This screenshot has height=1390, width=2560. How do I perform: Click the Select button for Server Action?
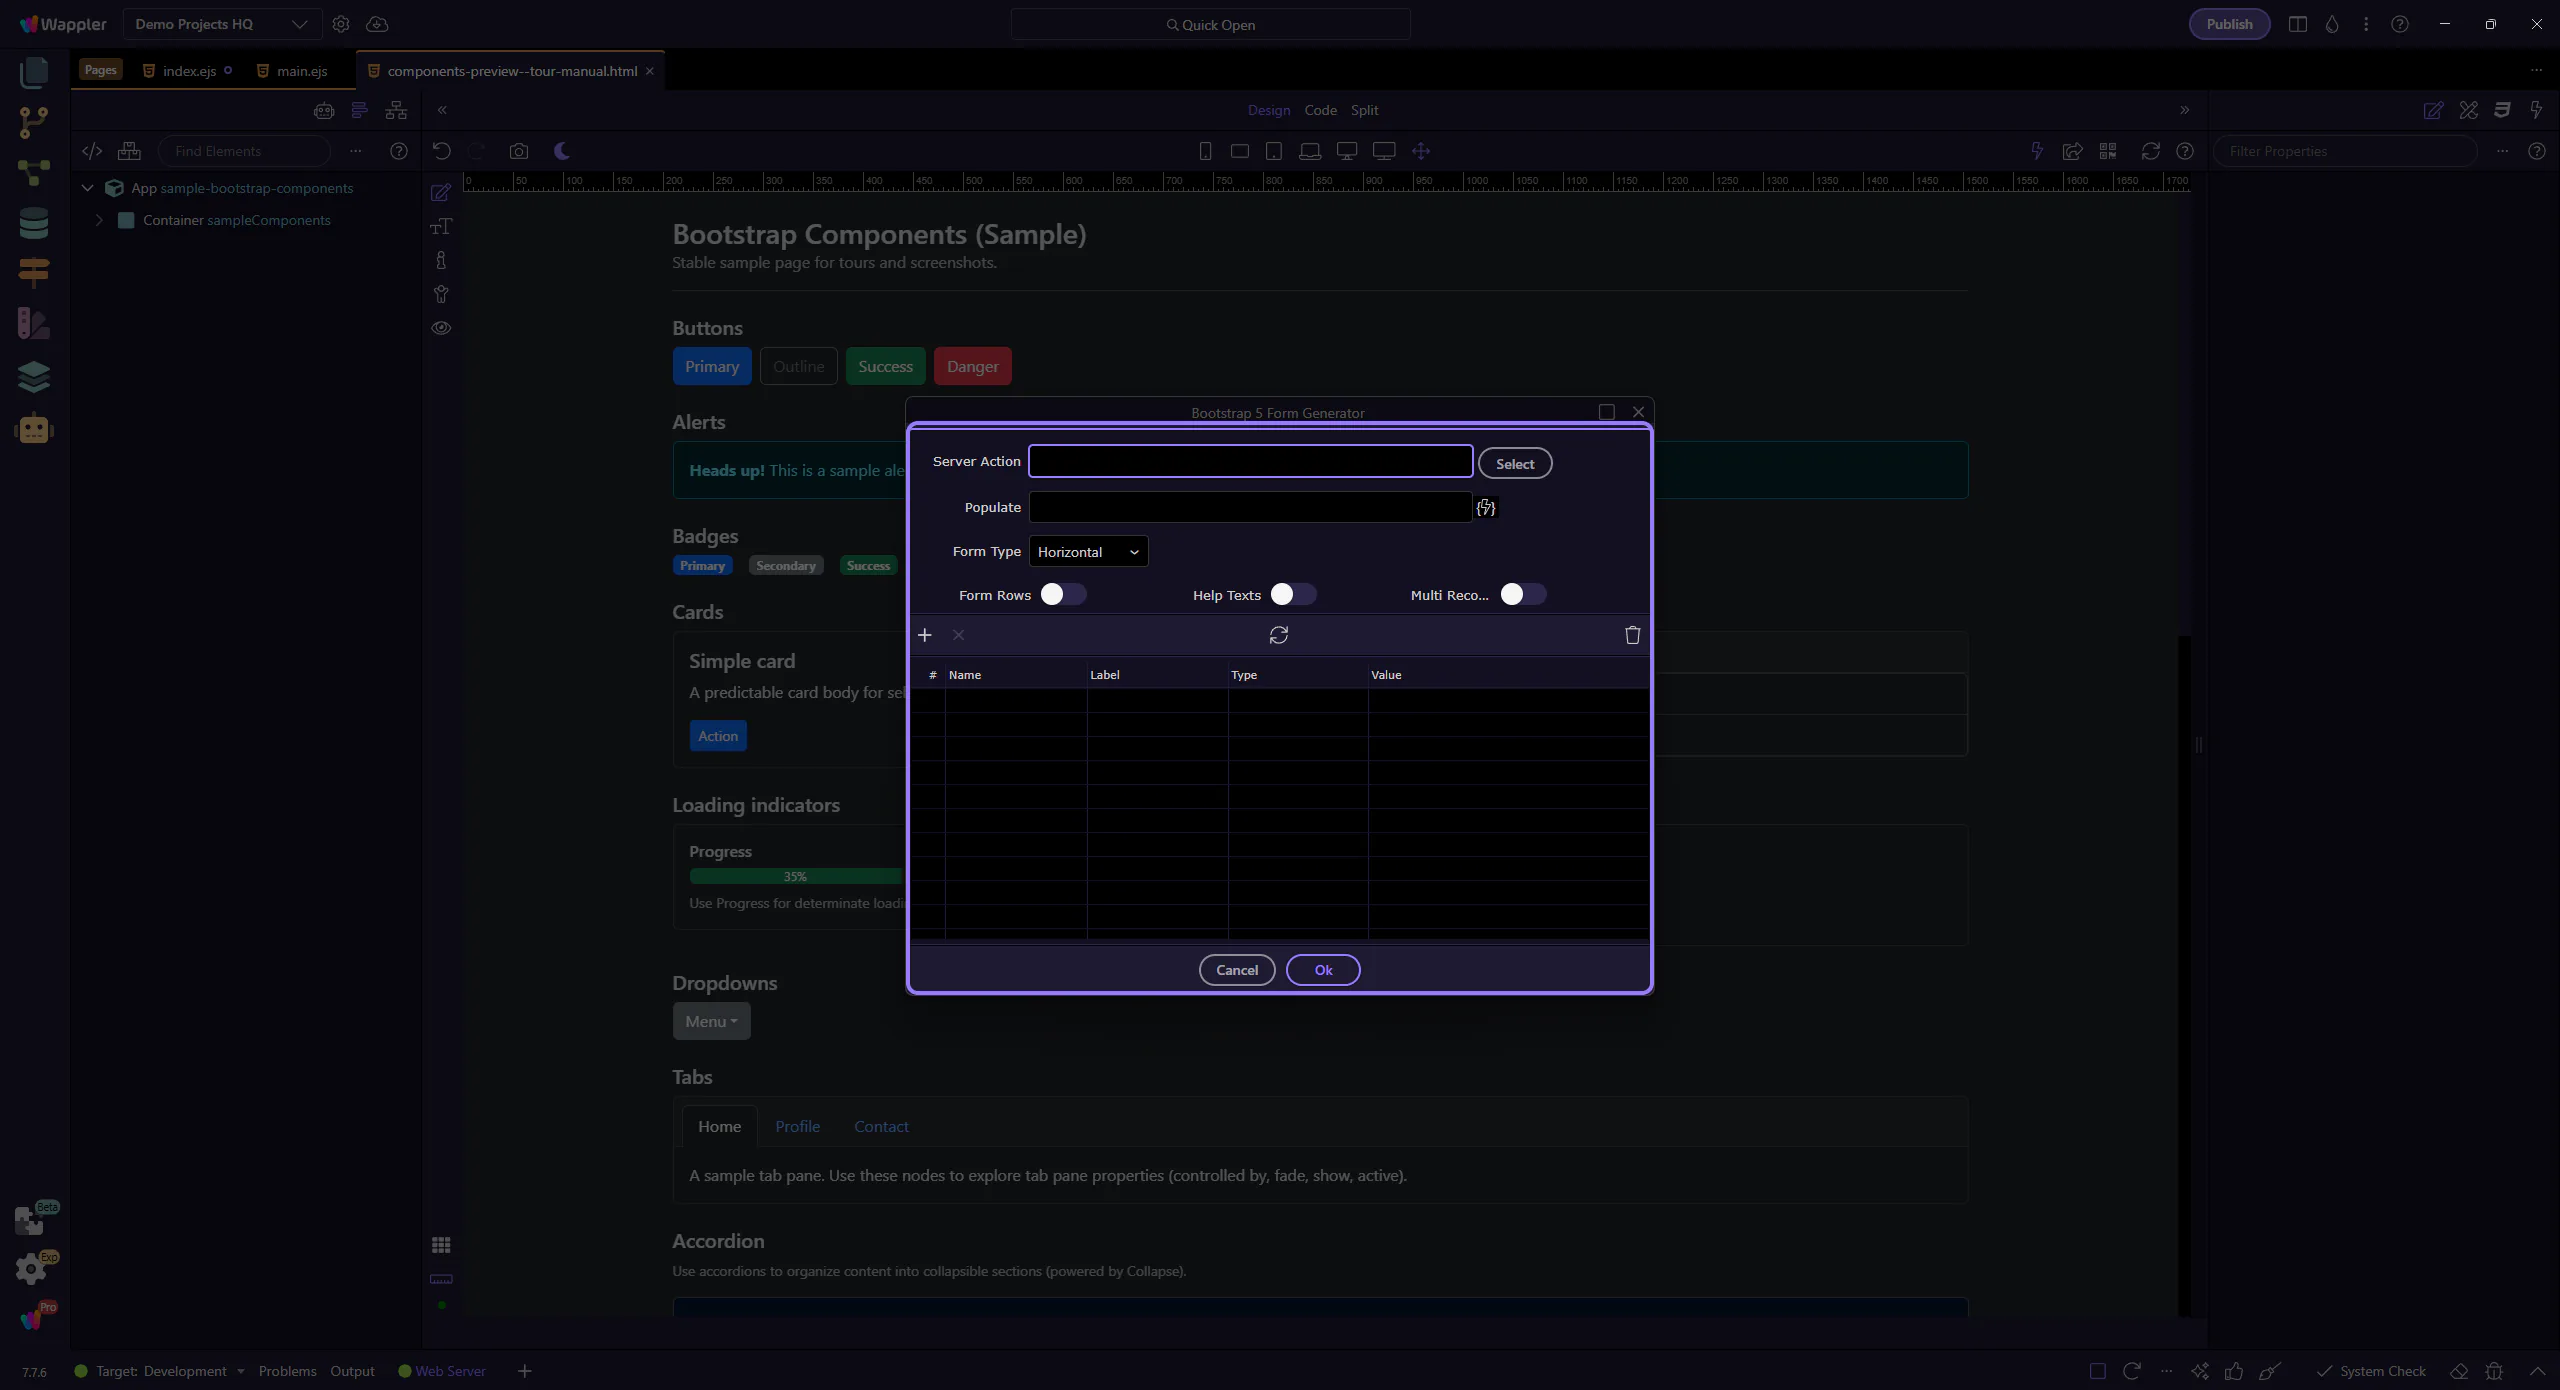[1514, 464]
